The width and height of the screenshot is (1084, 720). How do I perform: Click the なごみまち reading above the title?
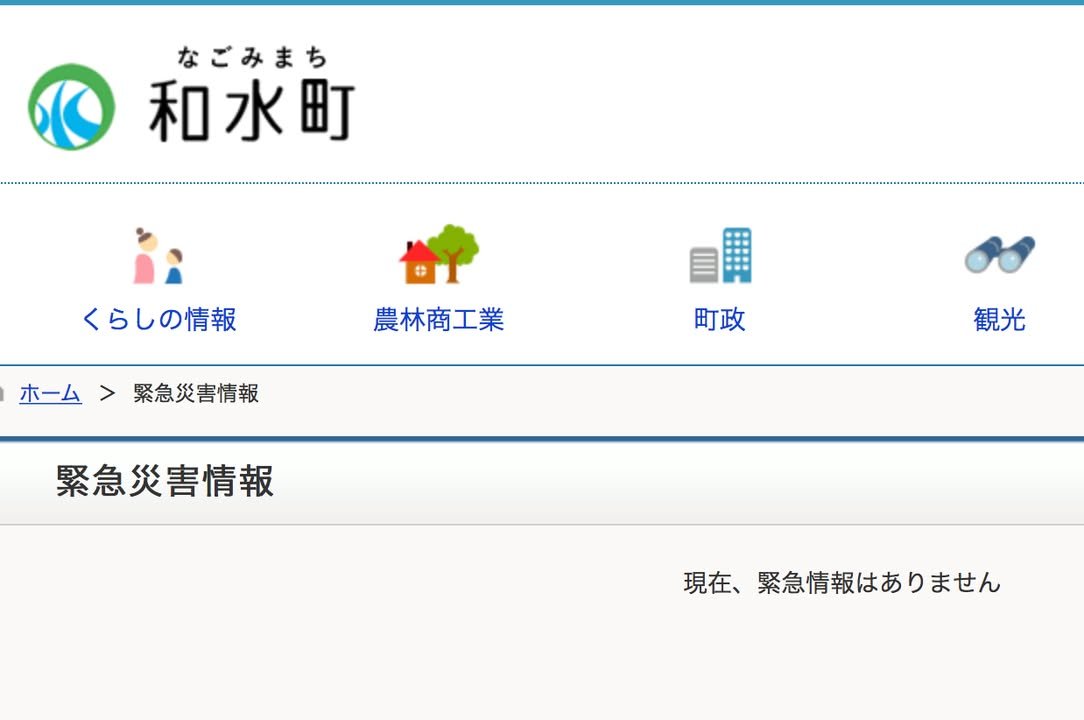point(252,57)
